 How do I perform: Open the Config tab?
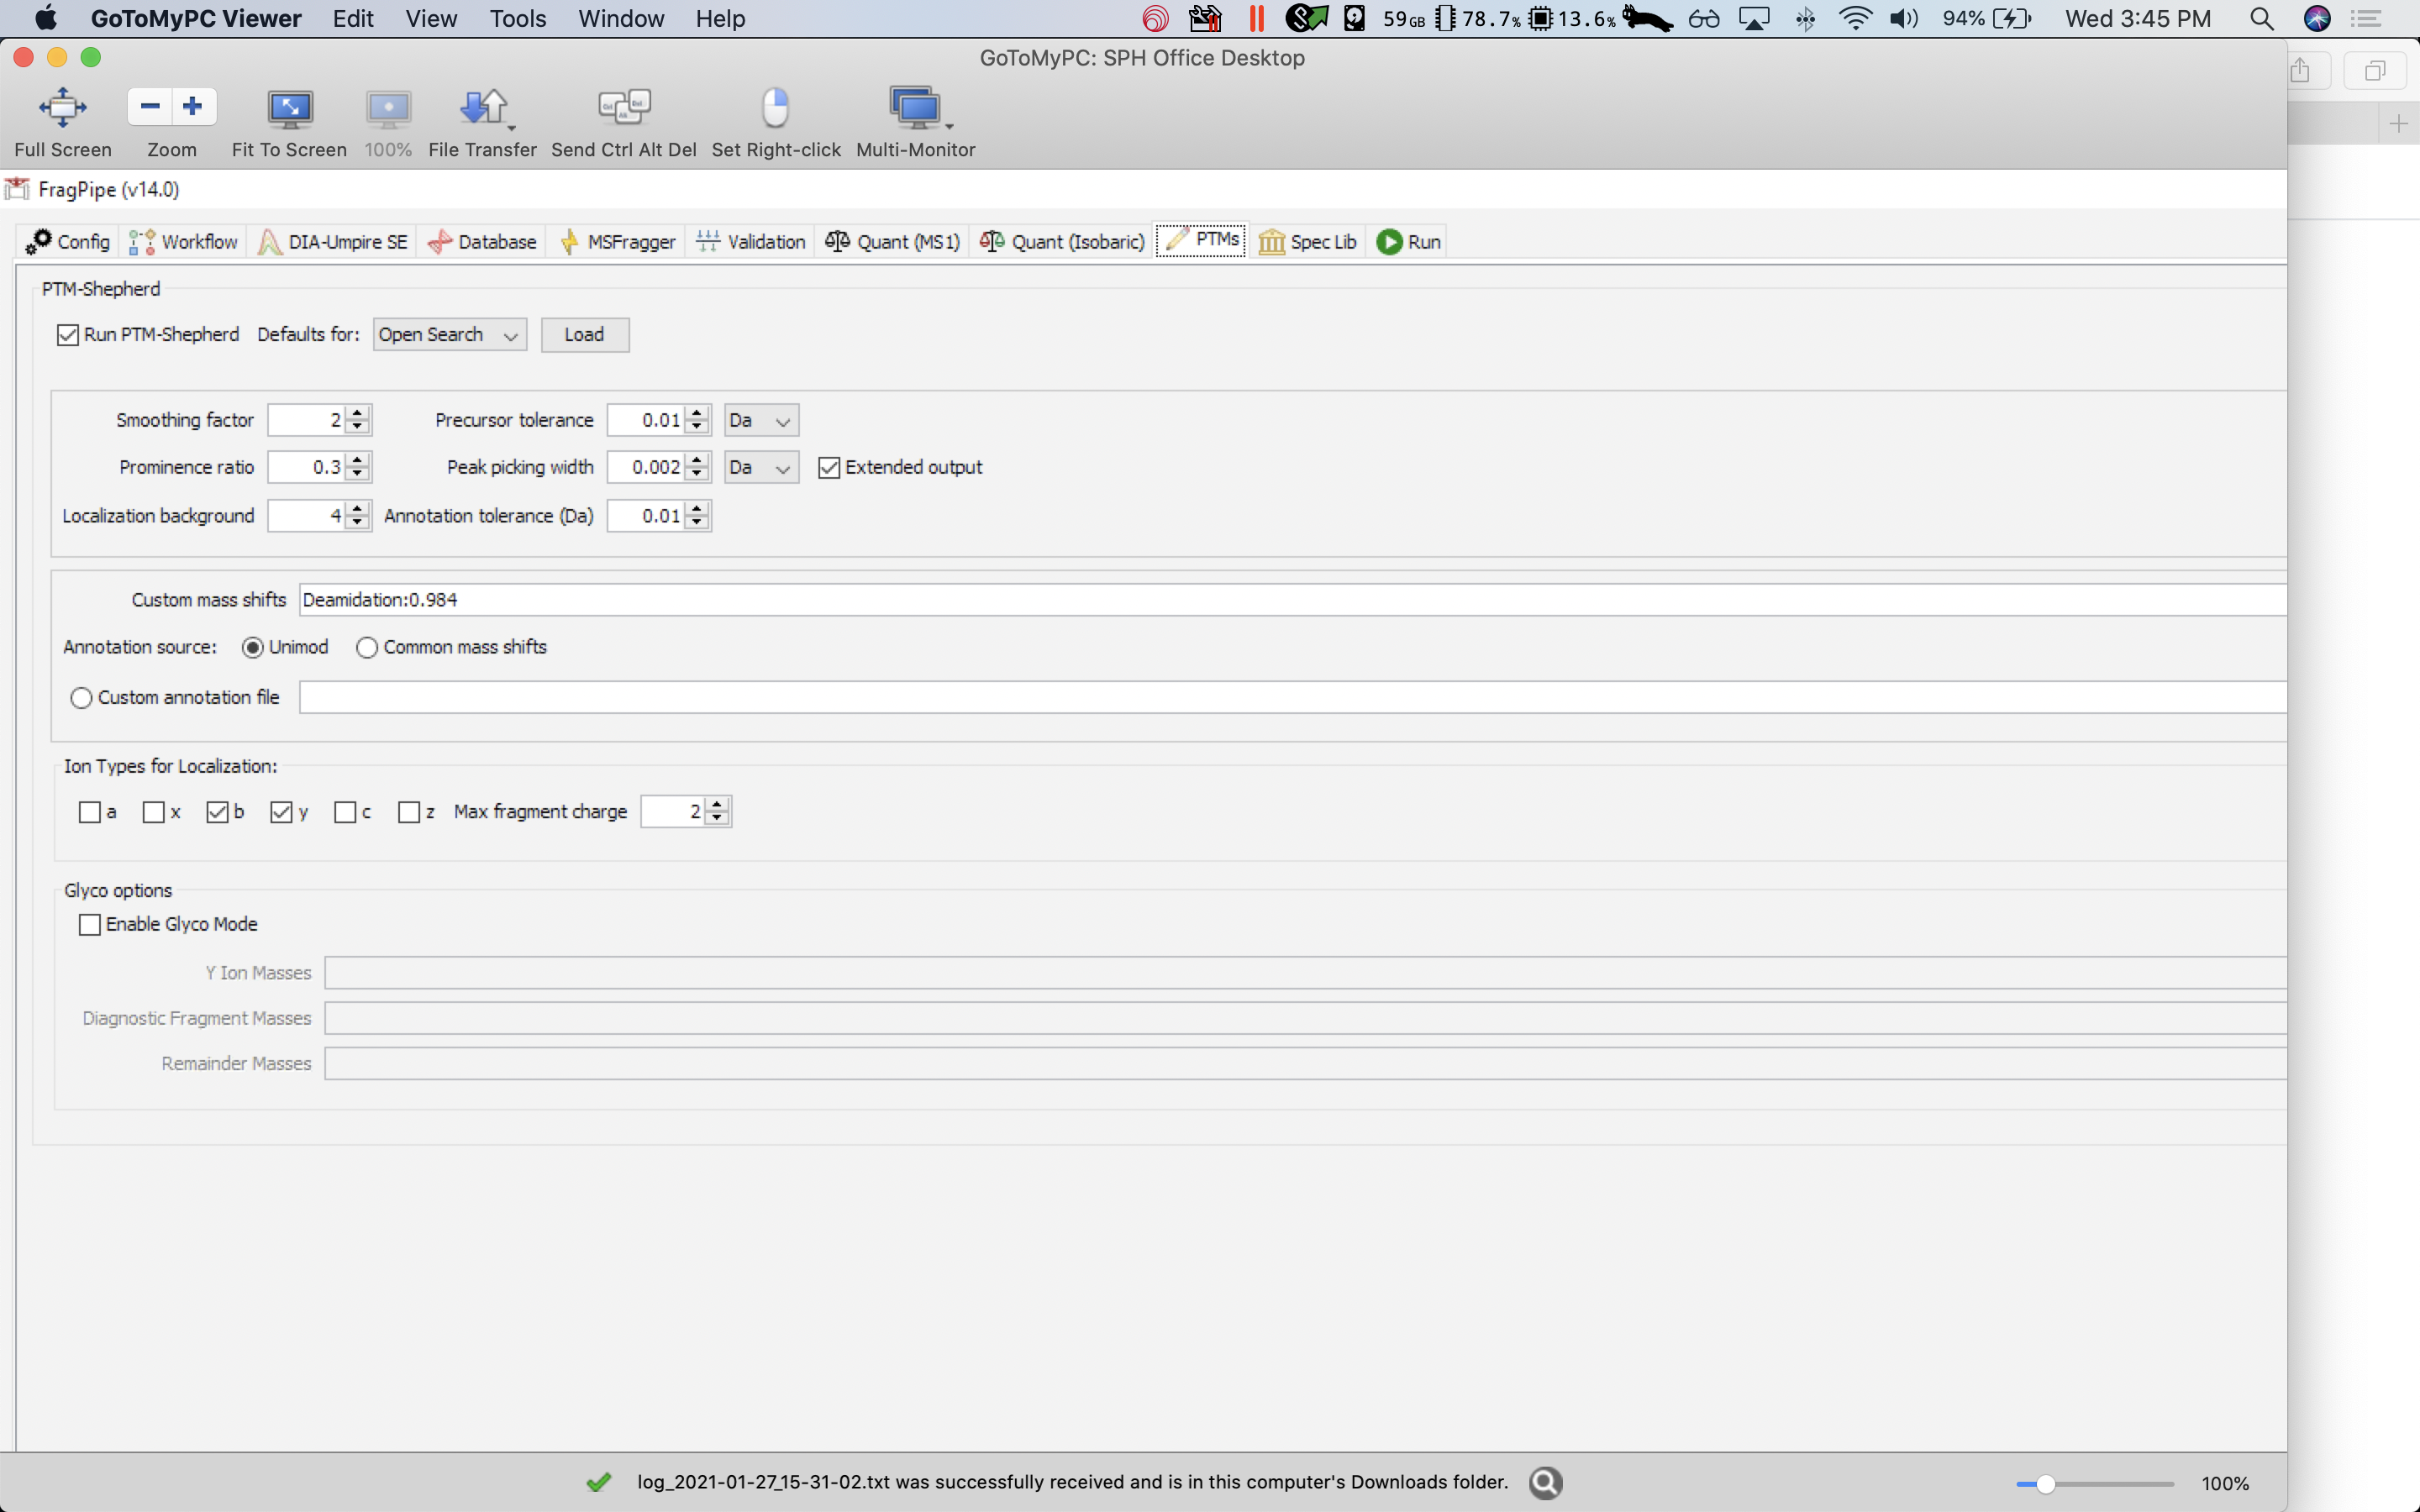tap(66, 241)
